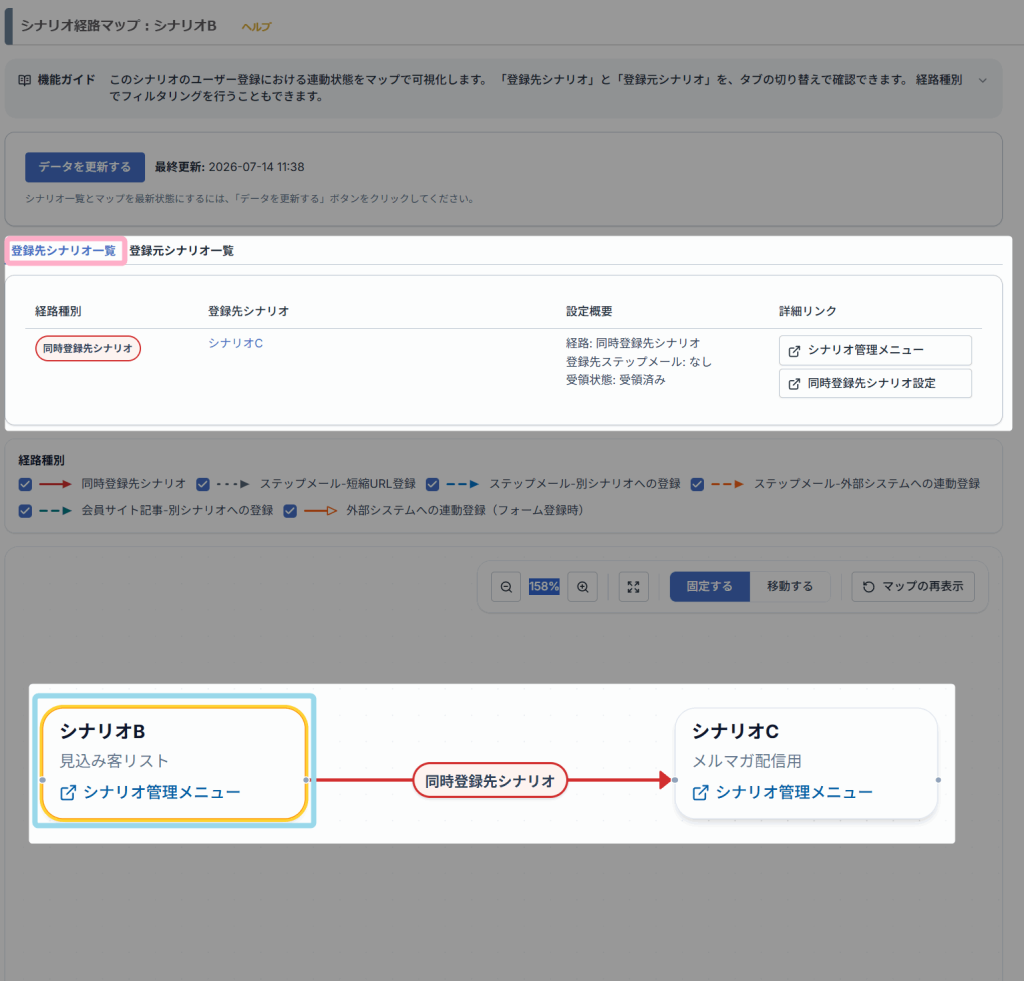Uncheck the 会員サイト記事-別シナリオへの登録 checkbox

pos(25,511)
